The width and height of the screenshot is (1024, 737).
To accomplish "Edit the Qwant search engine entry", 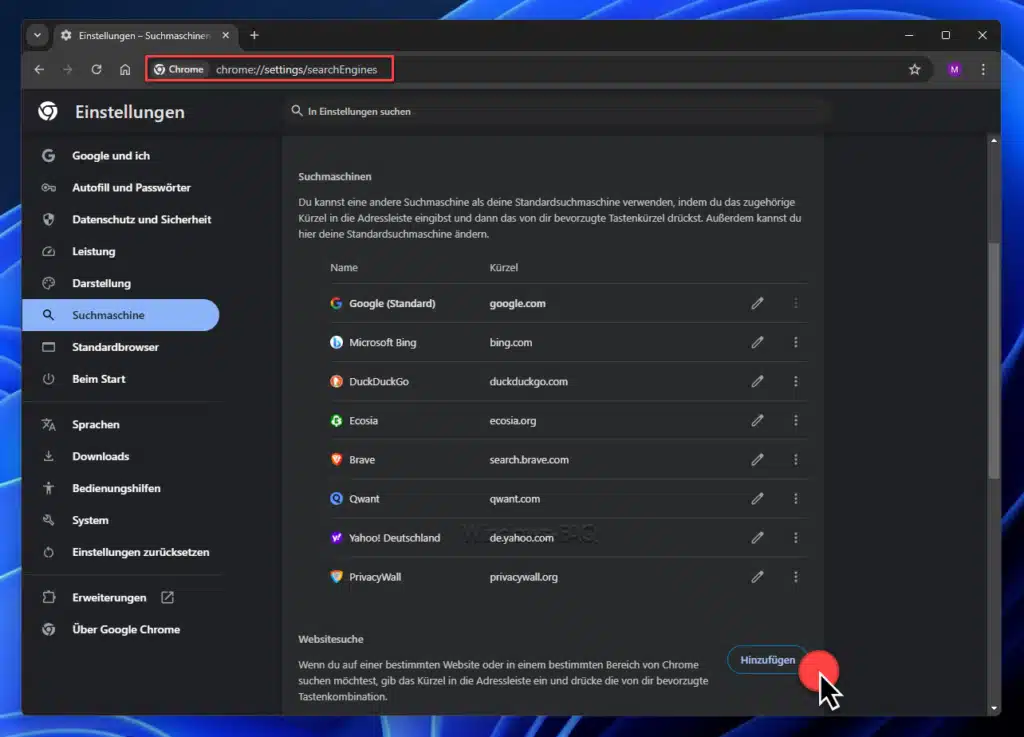I will [757, 499].
